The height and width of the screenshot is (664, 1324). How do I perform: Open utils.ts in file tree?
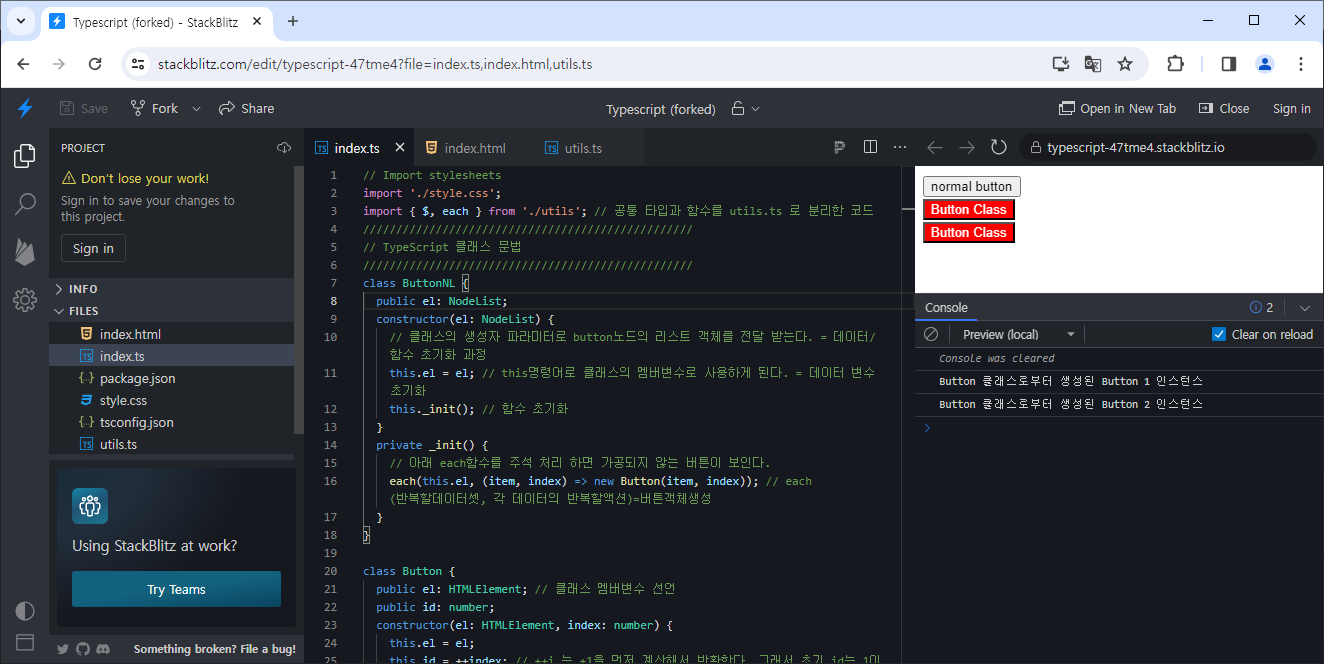coord(171,444)
